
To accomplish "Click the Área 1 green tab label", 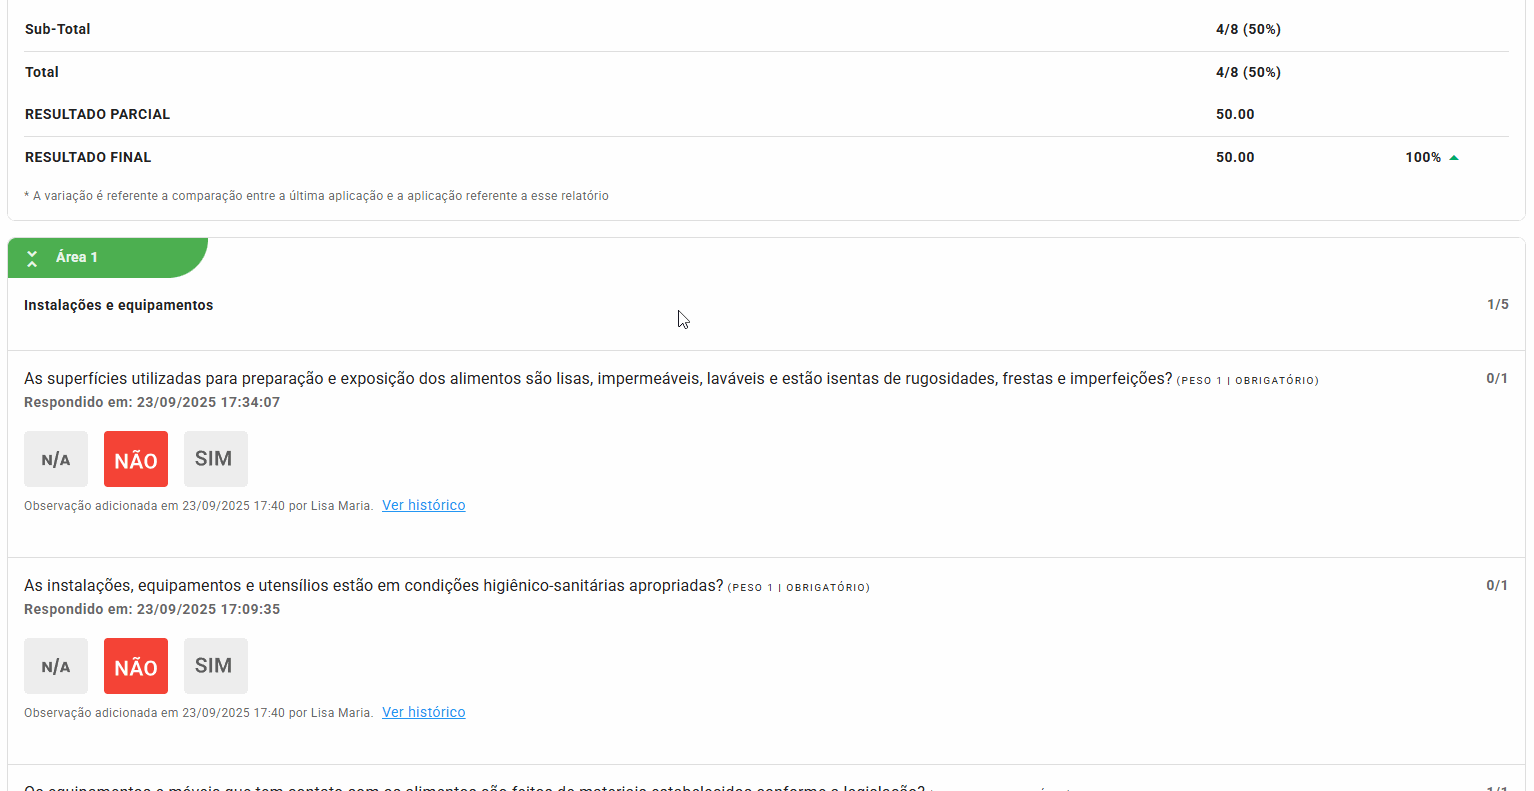I will 77,257.
